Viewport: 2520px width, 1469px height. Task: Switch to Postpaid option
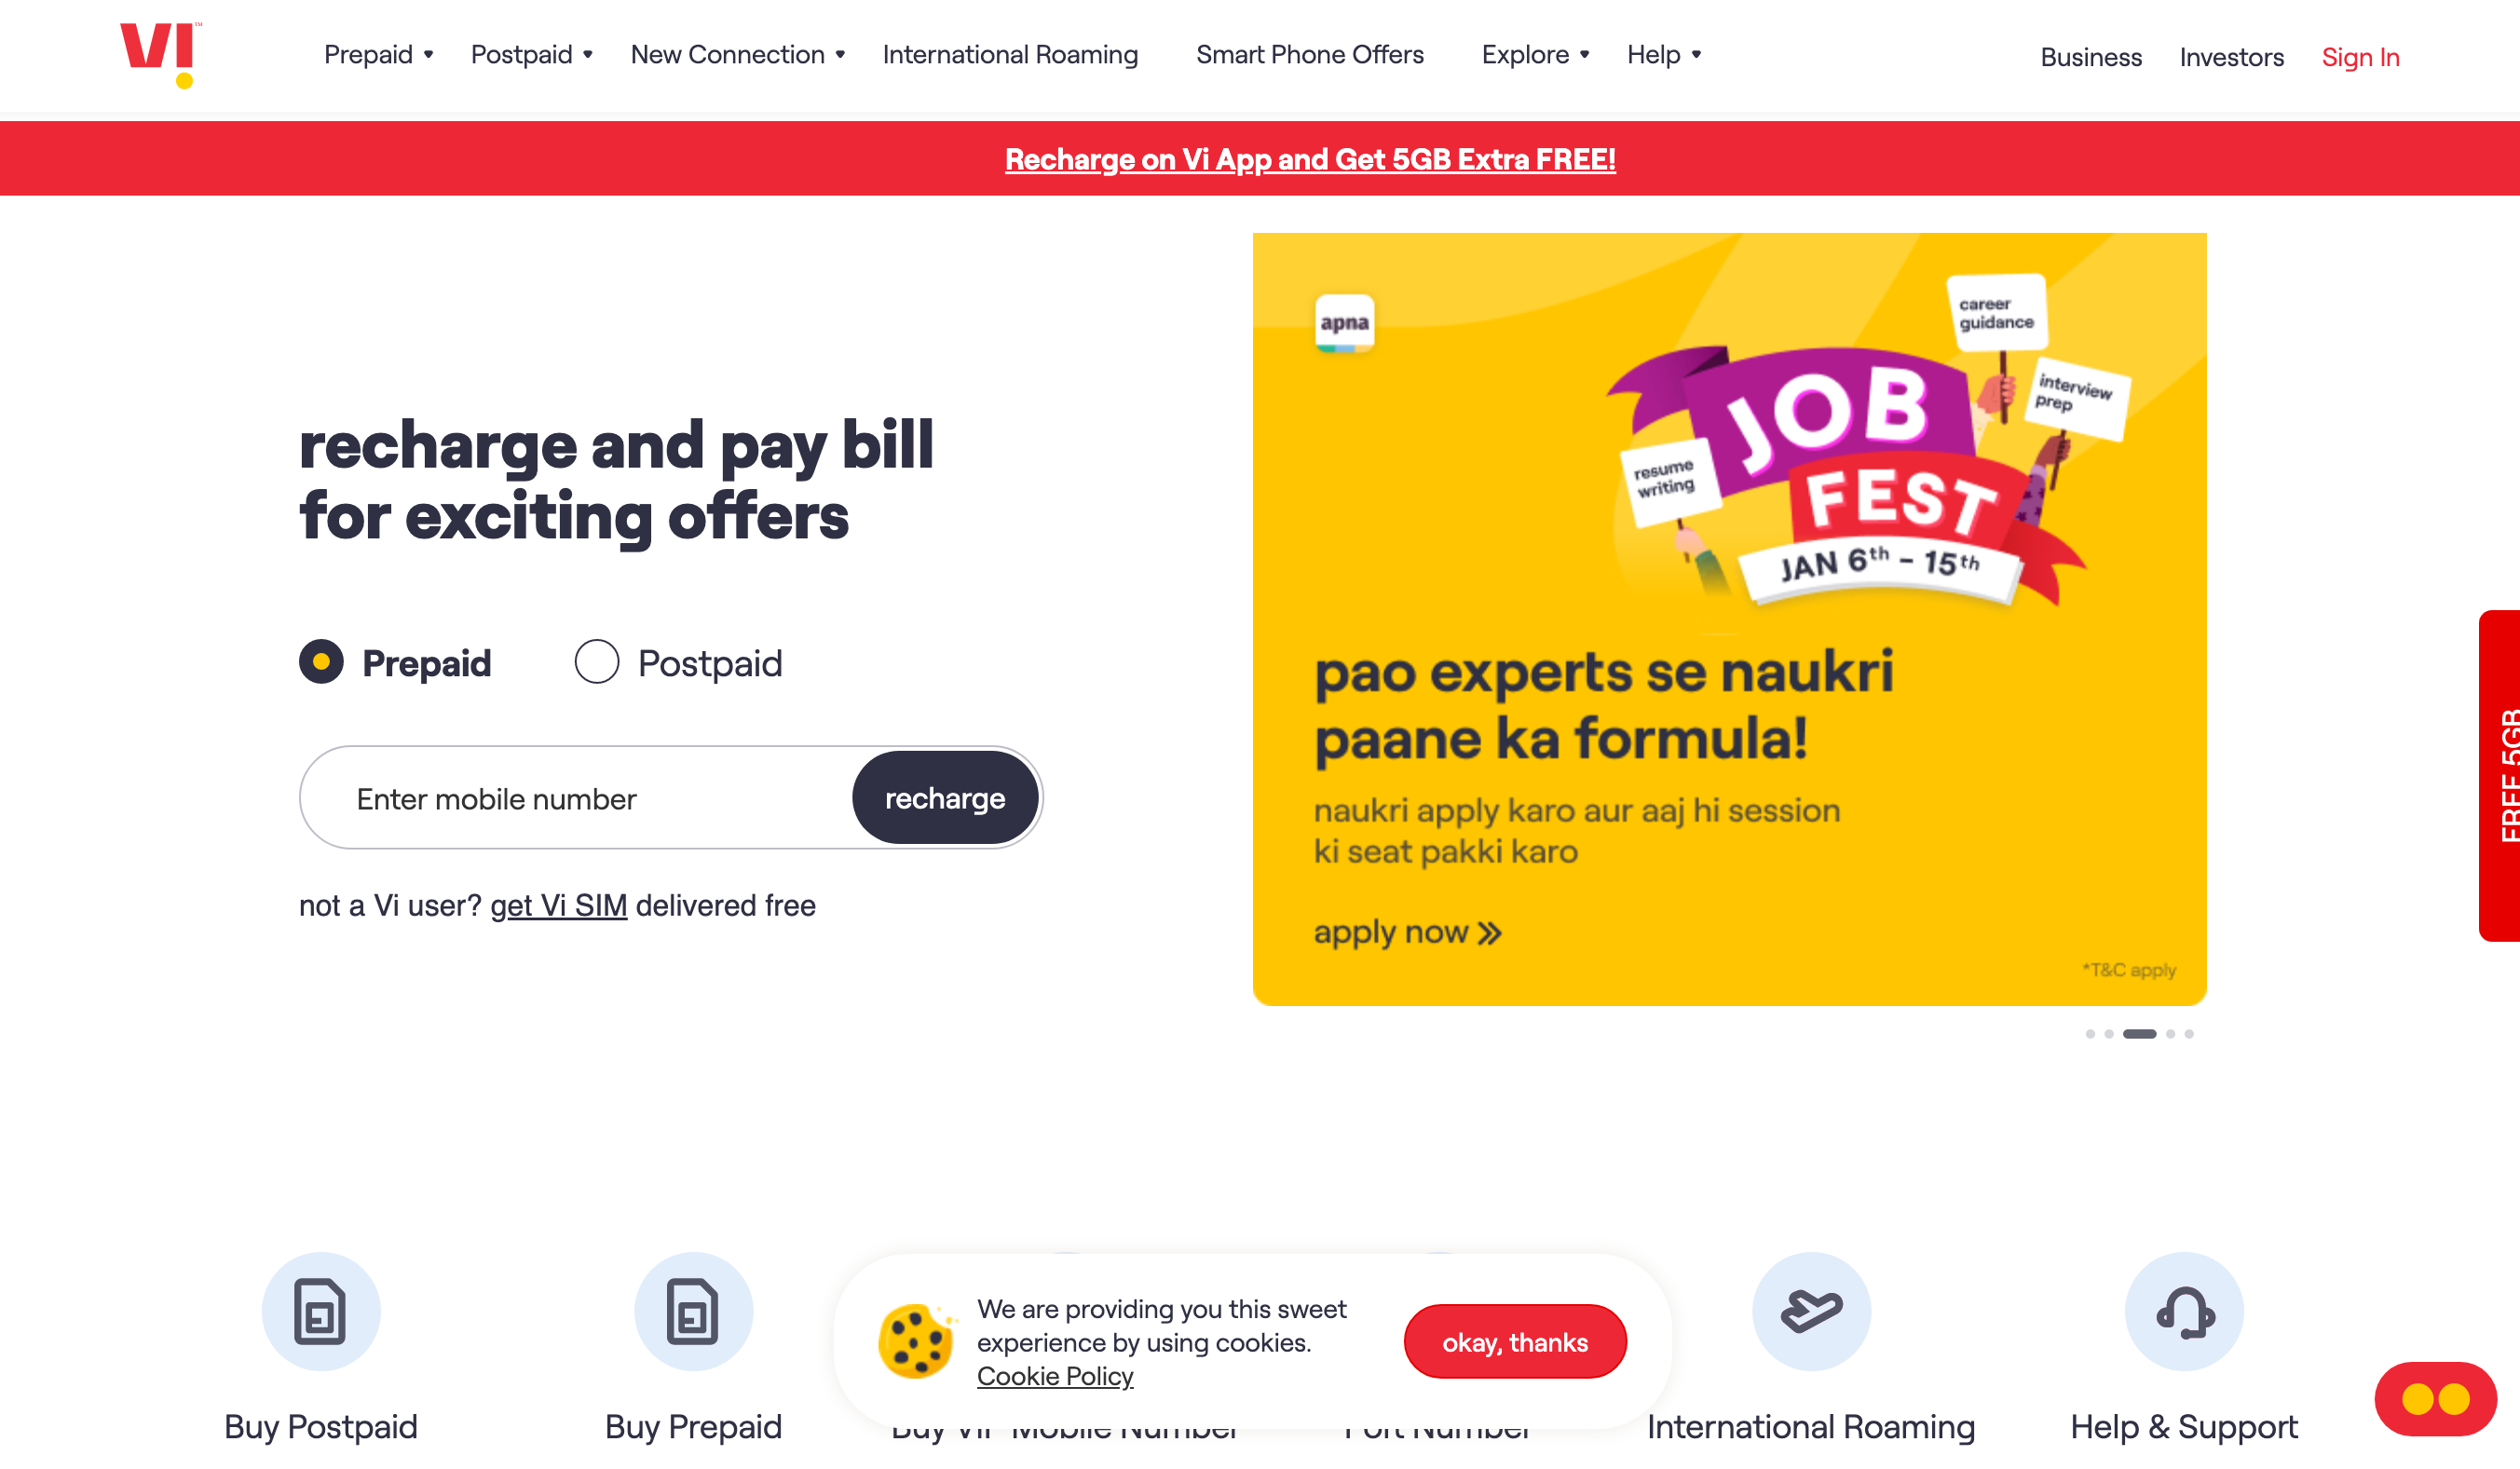pos(597,662)
